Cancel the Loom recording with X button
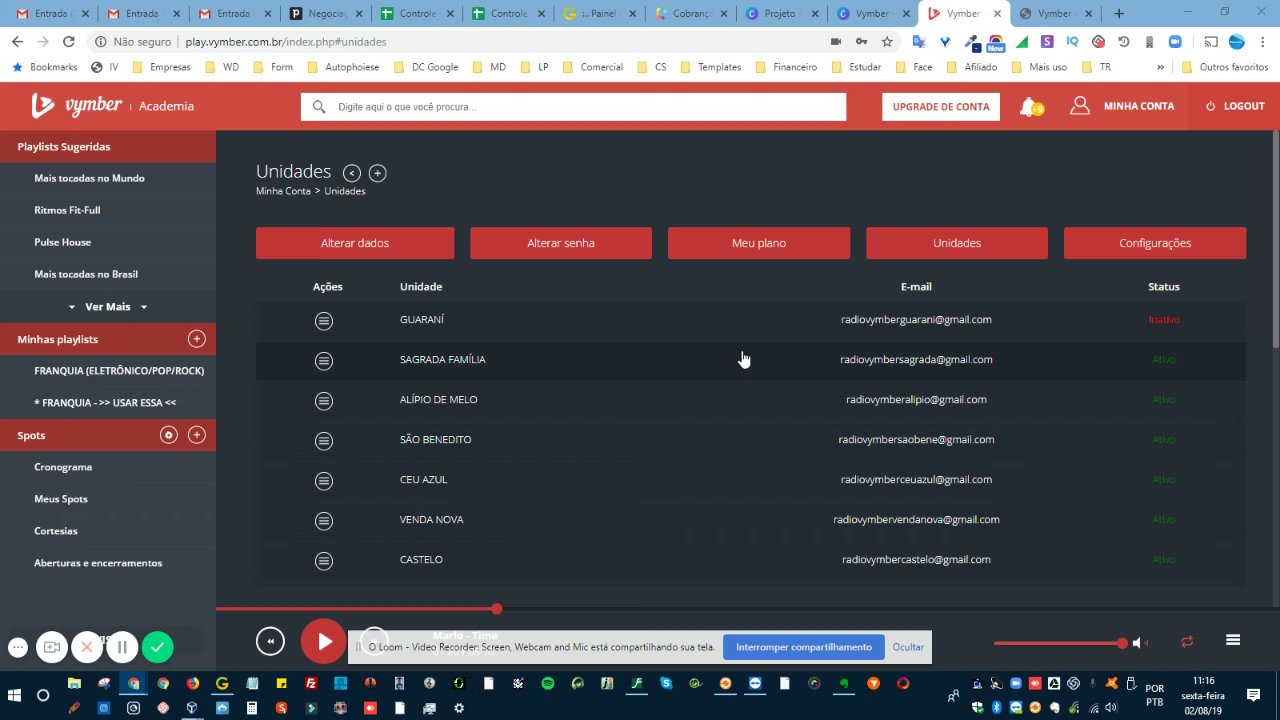Viewport: 1280px width, 720px height. 87,647
